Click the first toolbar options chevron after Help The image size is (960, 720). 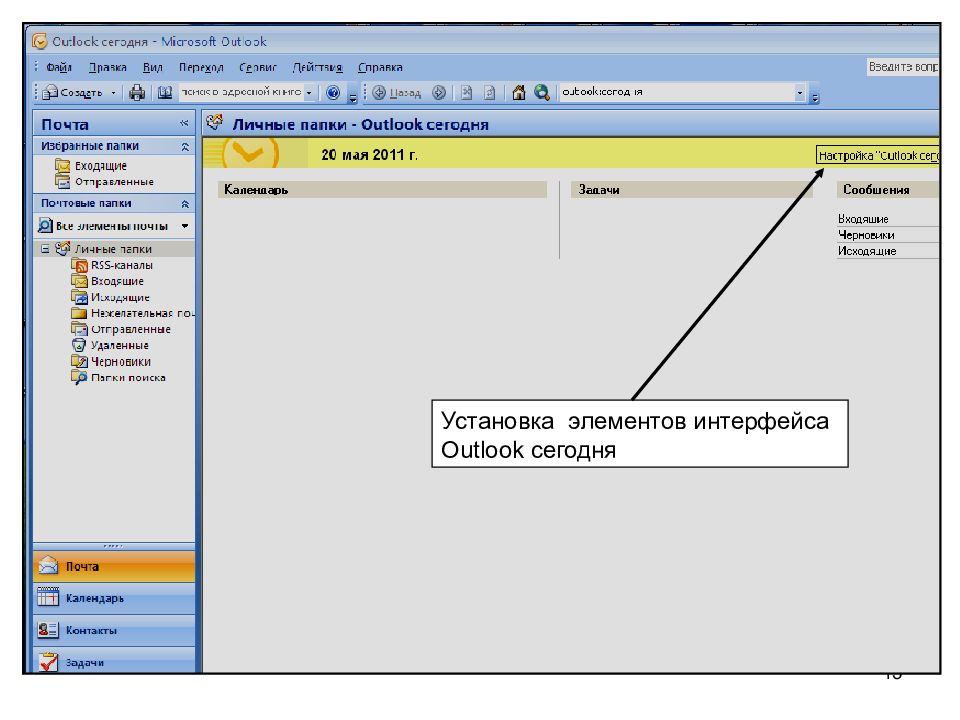(x=353, y=96)
